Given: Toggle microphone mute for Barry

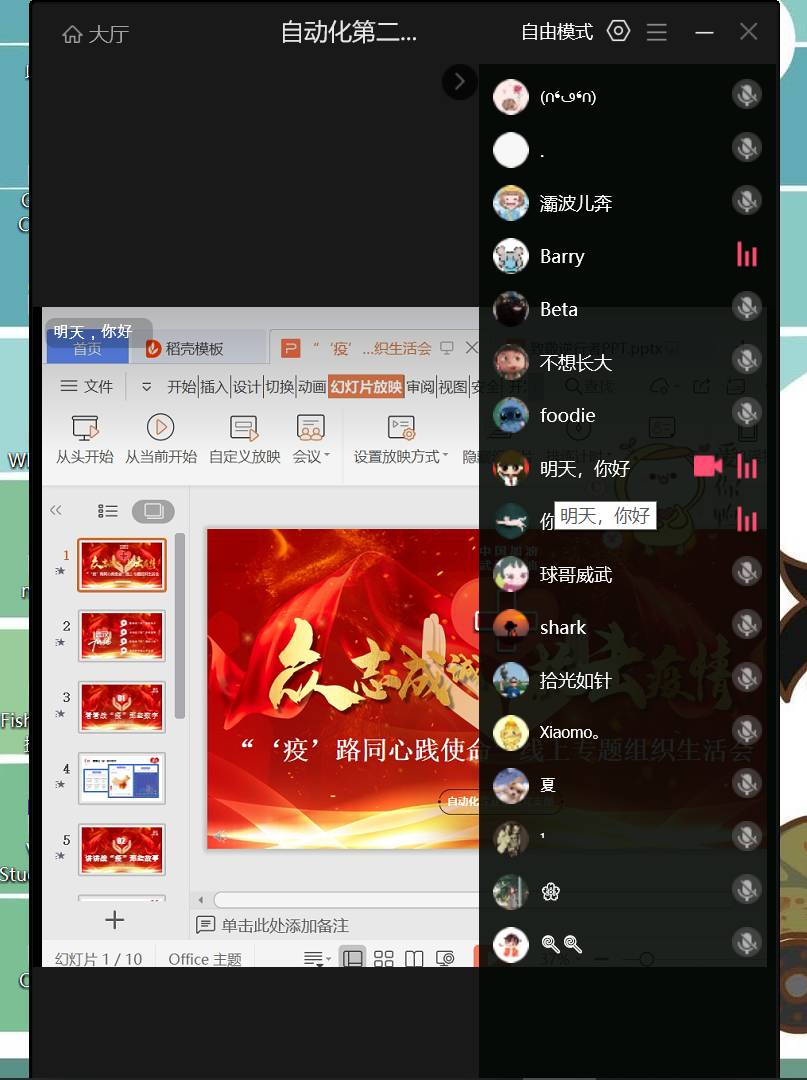Looking at the screenshot, I should click(x=746, y=255).
